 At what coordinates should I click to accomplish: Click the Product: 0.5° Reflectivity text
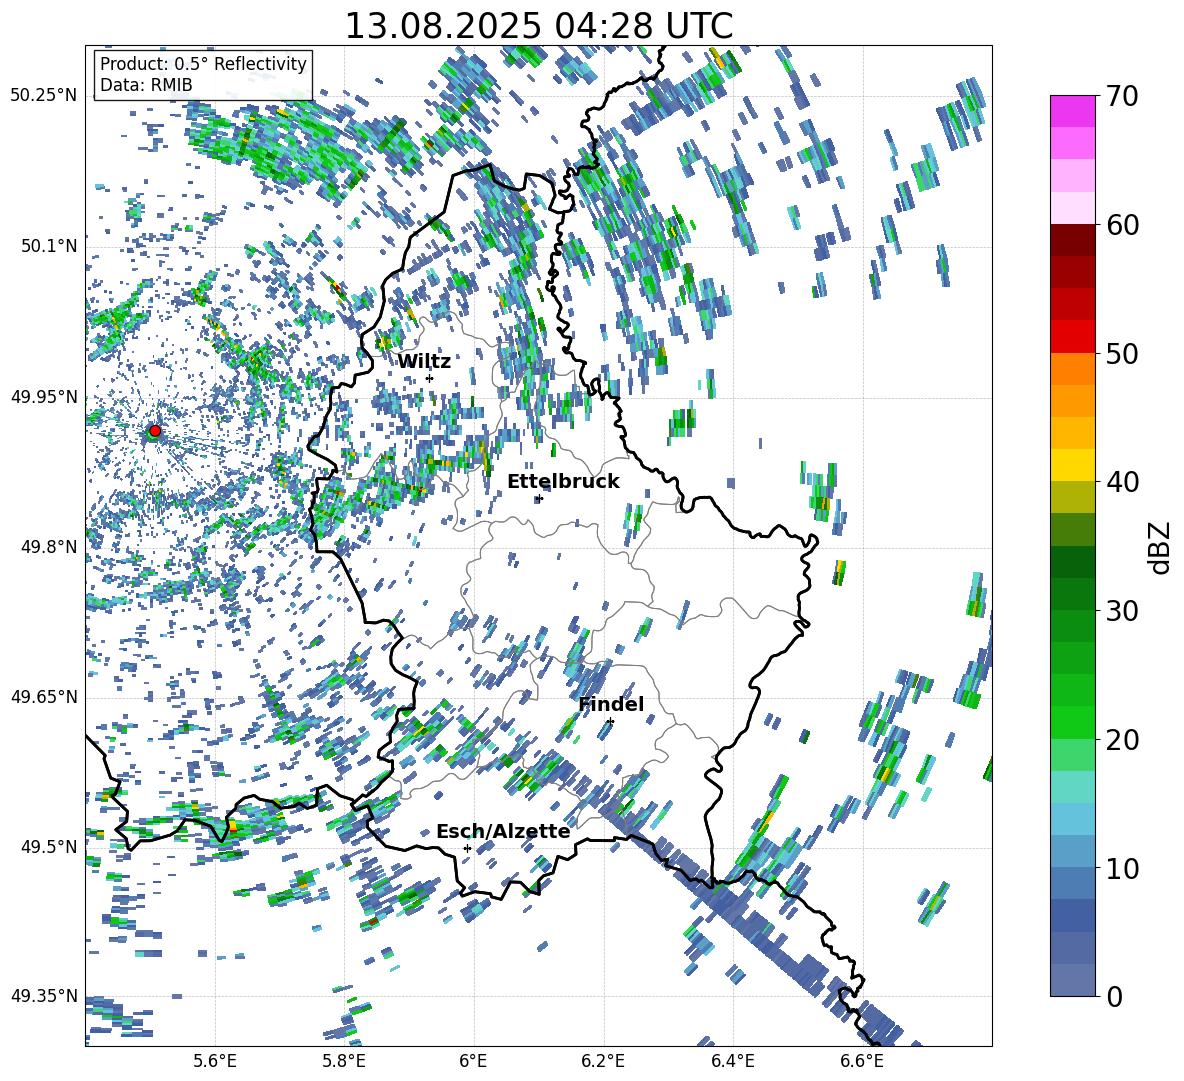(203, 63)
